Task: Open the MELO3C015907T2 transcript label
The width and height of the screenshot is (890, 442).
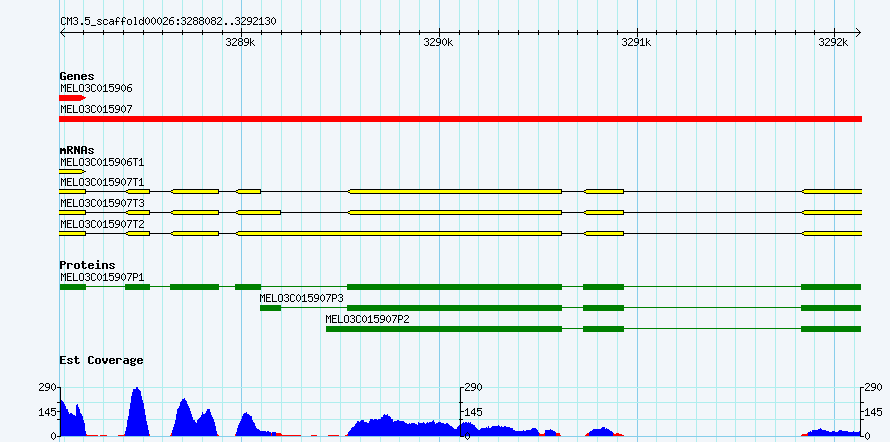Action: click(102, 224)
